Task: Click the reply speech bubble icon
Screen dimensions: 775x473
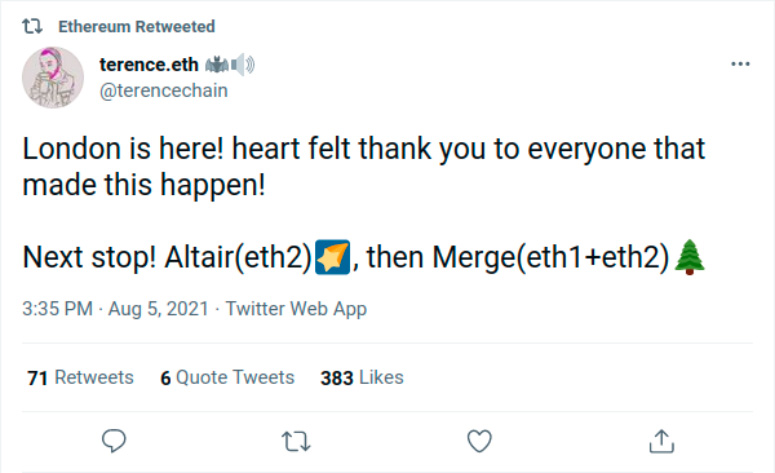Action: [x=115, y=440]
